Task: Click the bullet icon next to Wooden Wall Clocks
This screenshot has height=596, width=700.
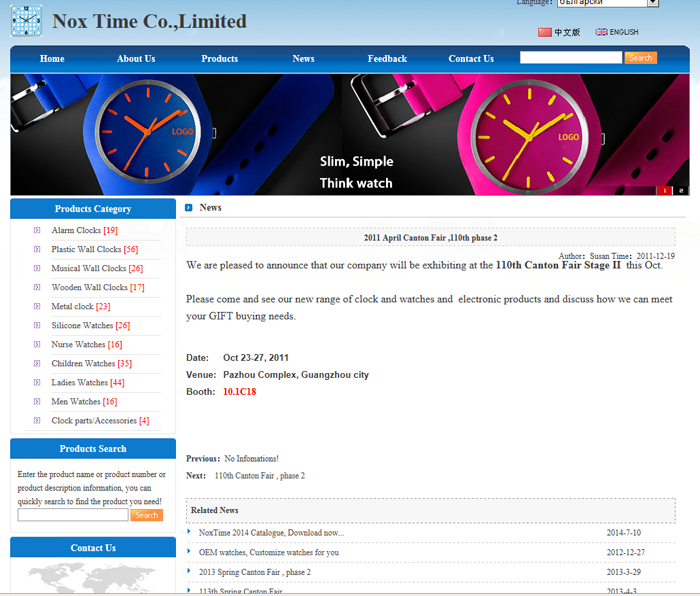Action: (37, 288)
